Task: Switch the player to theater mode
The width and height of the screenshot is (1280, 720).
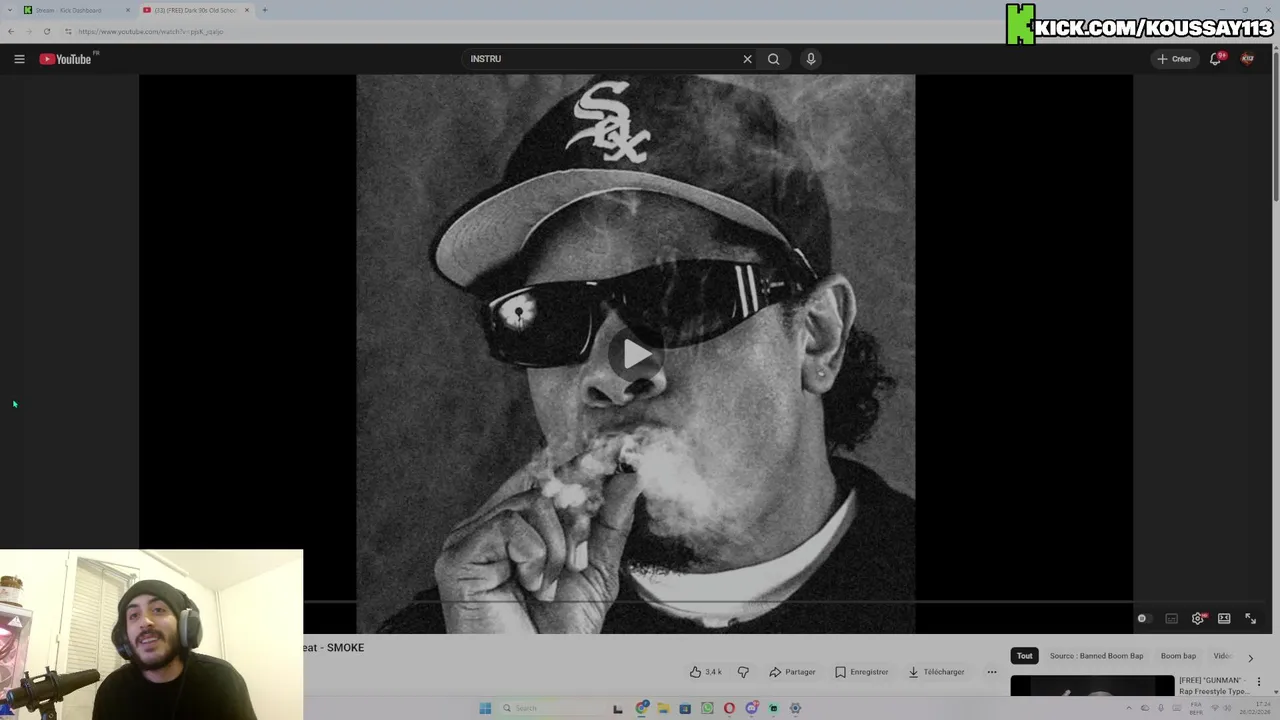Action: pos(1224,619)
